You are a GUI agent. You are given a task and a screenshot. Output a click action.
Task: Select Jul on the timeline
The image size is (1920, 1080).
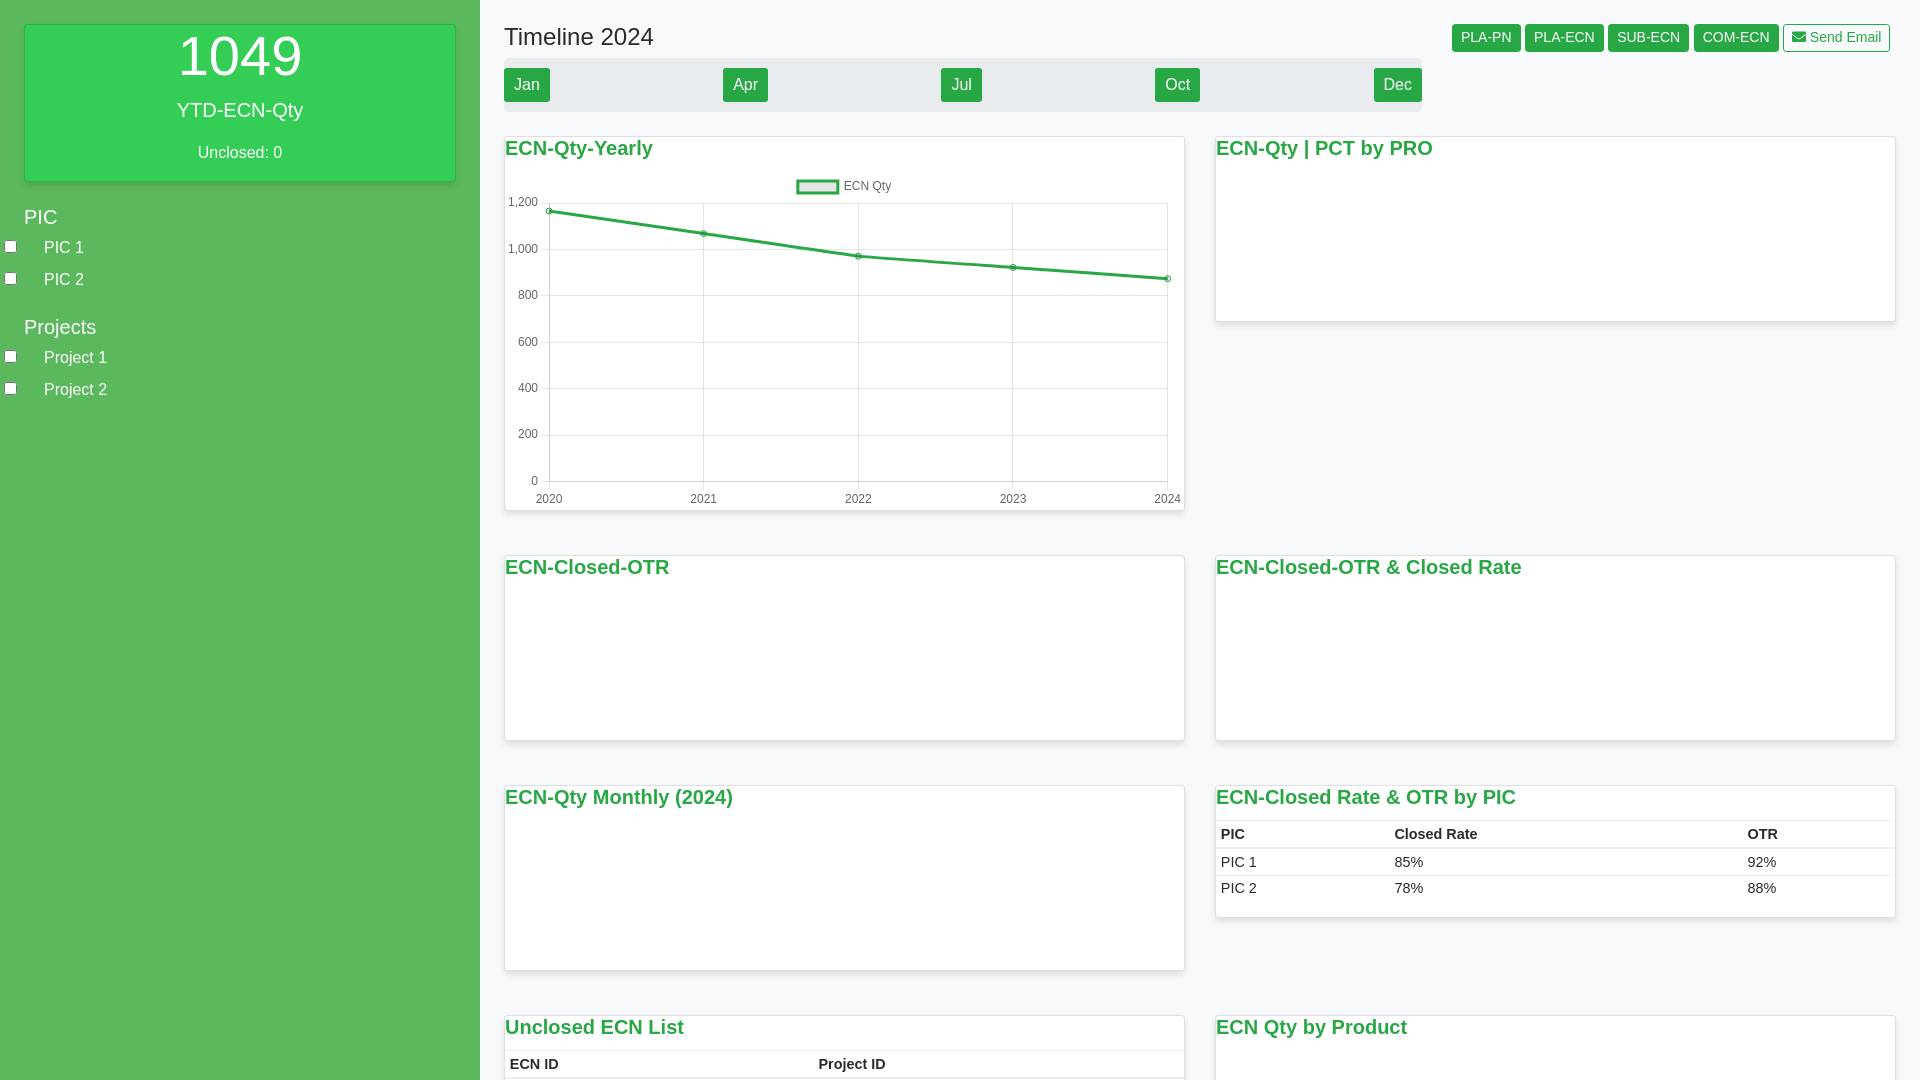pyautogui.click(x=961, y=84)
